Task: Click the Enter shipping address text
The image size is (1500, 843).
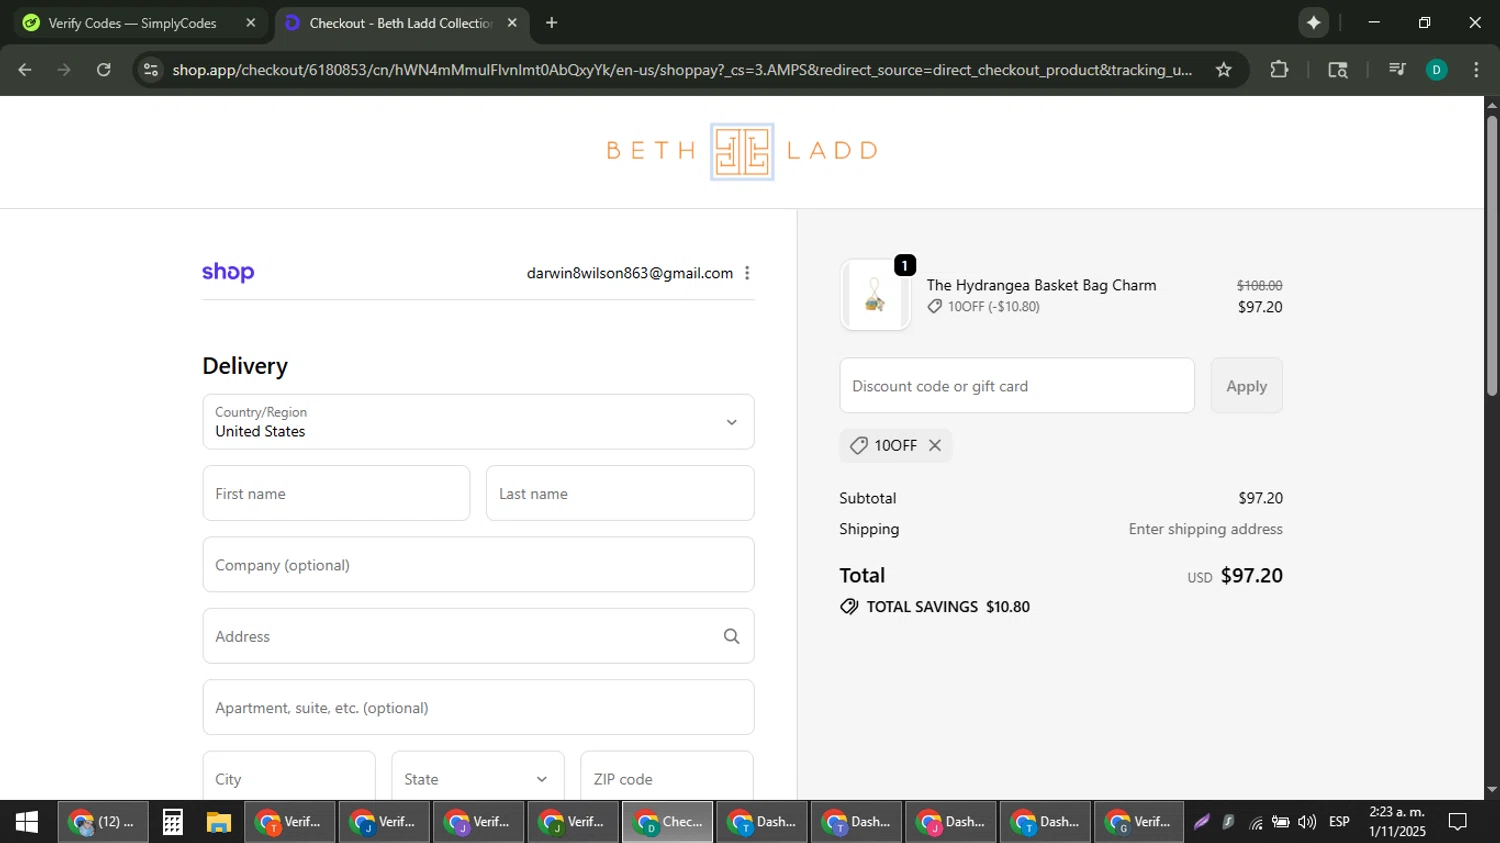Action: 1205,529
